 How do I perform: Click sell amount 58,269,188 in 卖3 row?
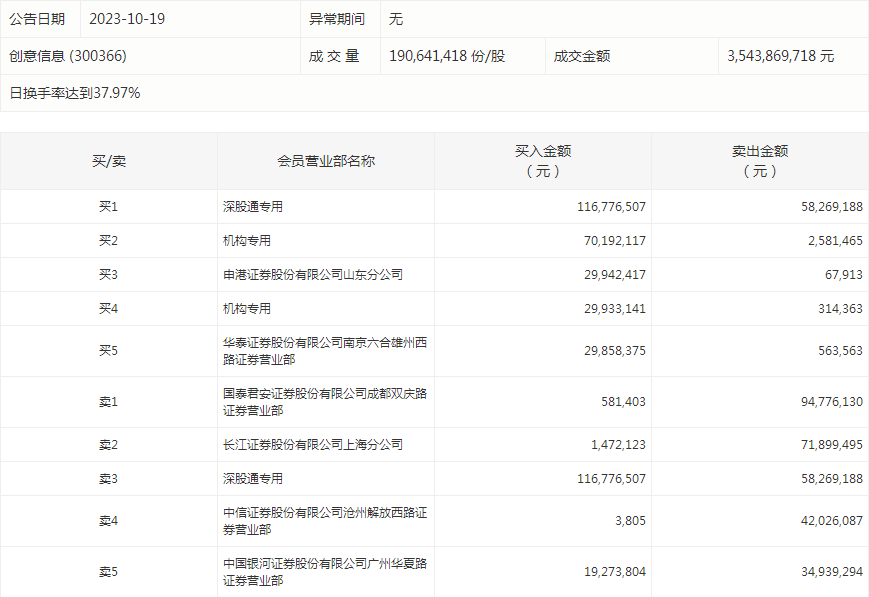pos(832,479)
